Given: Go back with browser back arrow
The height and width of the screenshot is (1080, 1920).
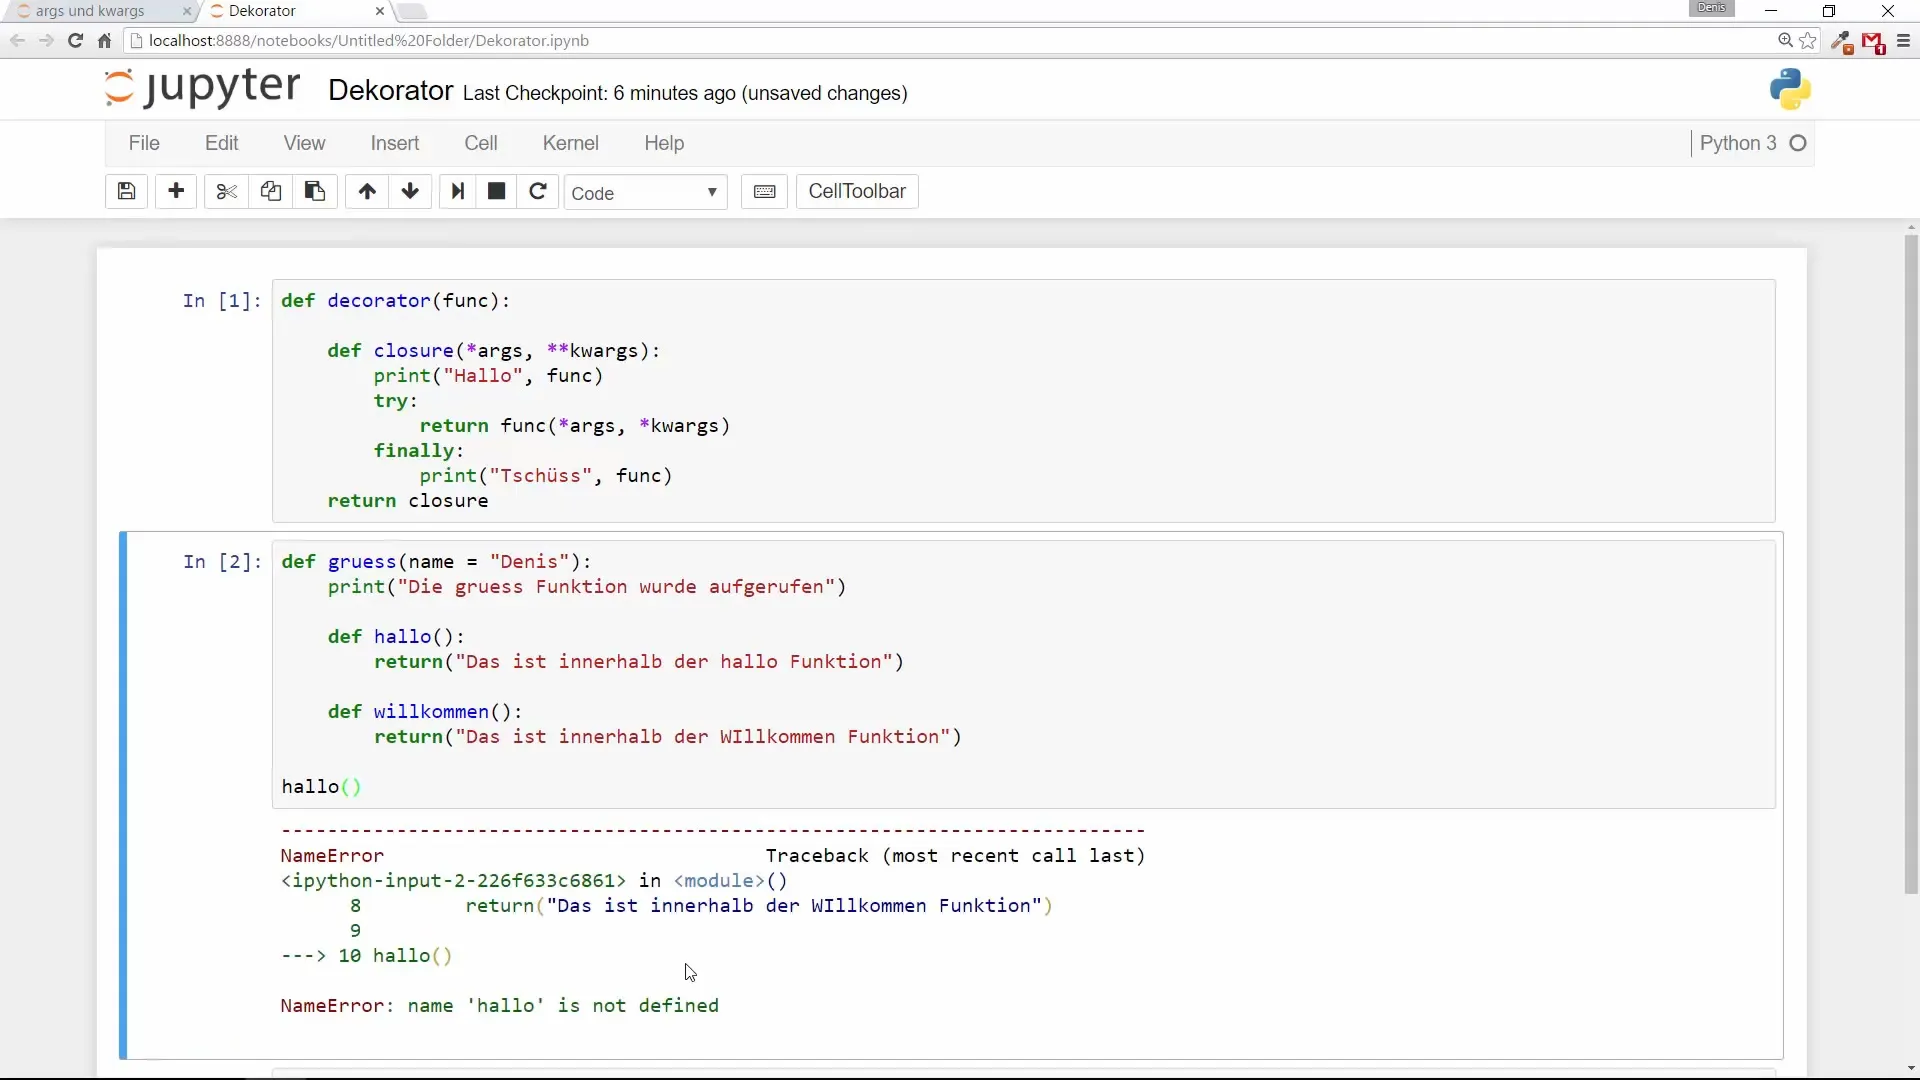Looking at the screenshot, I should coord(17,41).
